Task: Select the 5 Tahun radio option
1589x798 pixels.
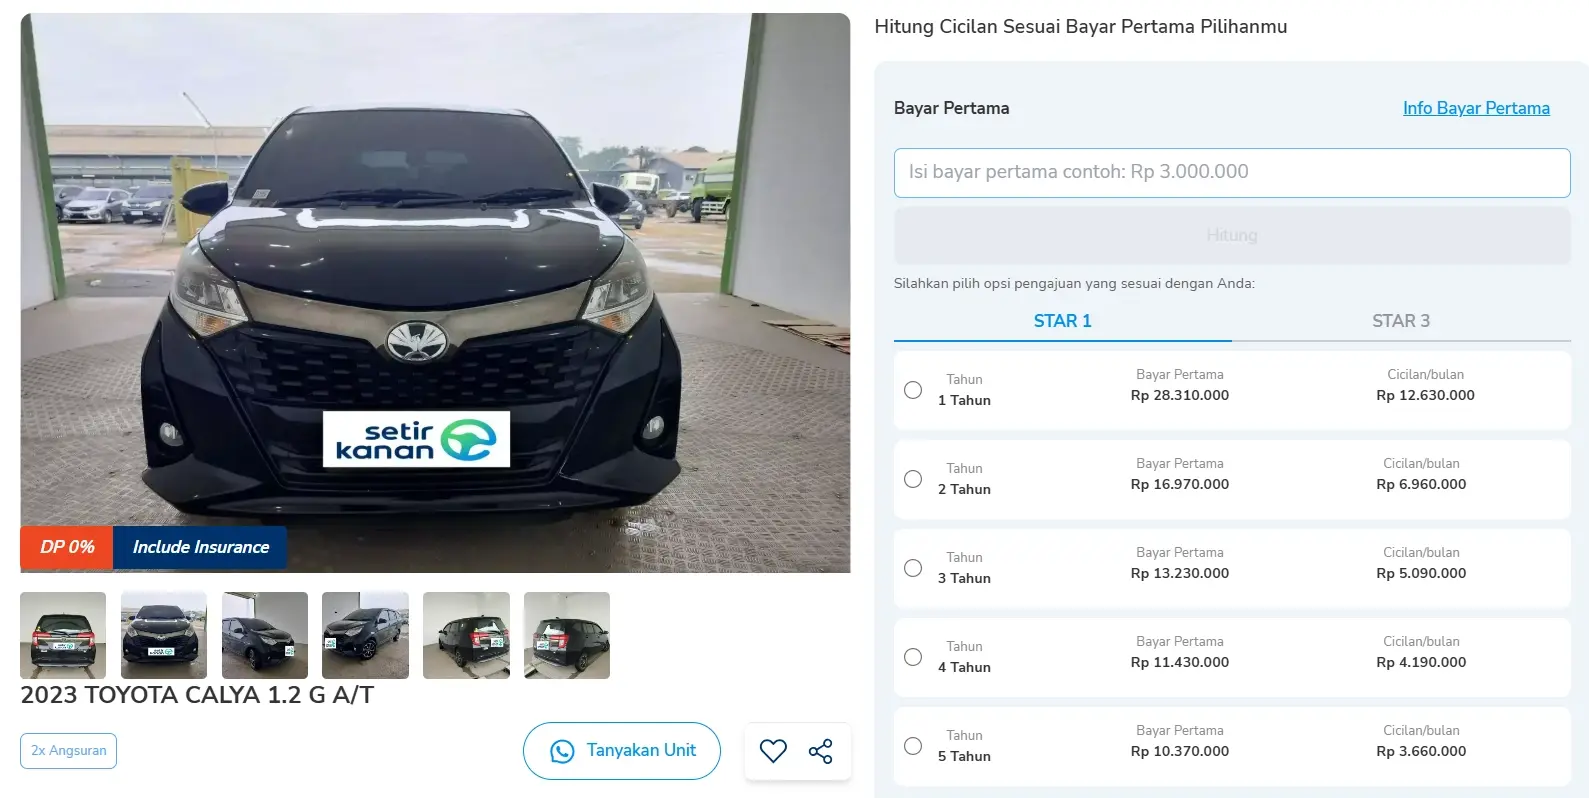Action: click(913, 746)
